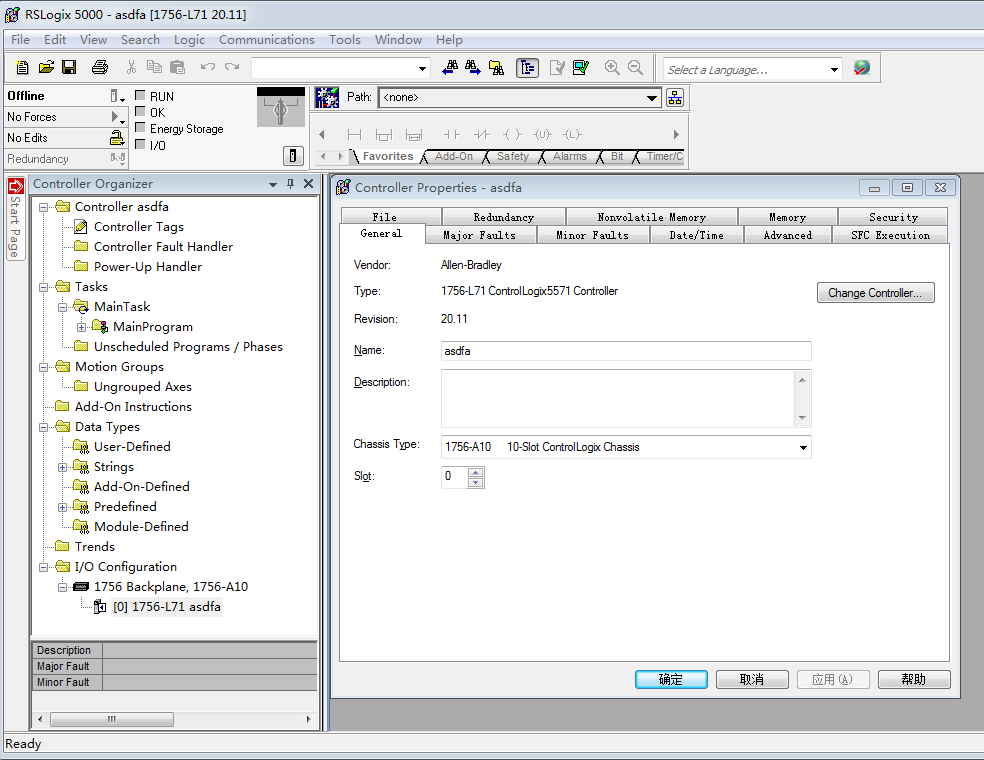This screenshot has width=984, height=760.
Task: Collapse the Tasks folder
Action: tap(43, 287)
